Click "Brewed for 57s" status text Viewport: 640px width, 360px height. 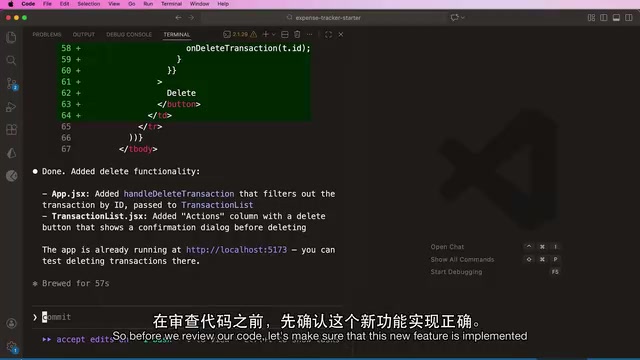(x=76, y=283)
